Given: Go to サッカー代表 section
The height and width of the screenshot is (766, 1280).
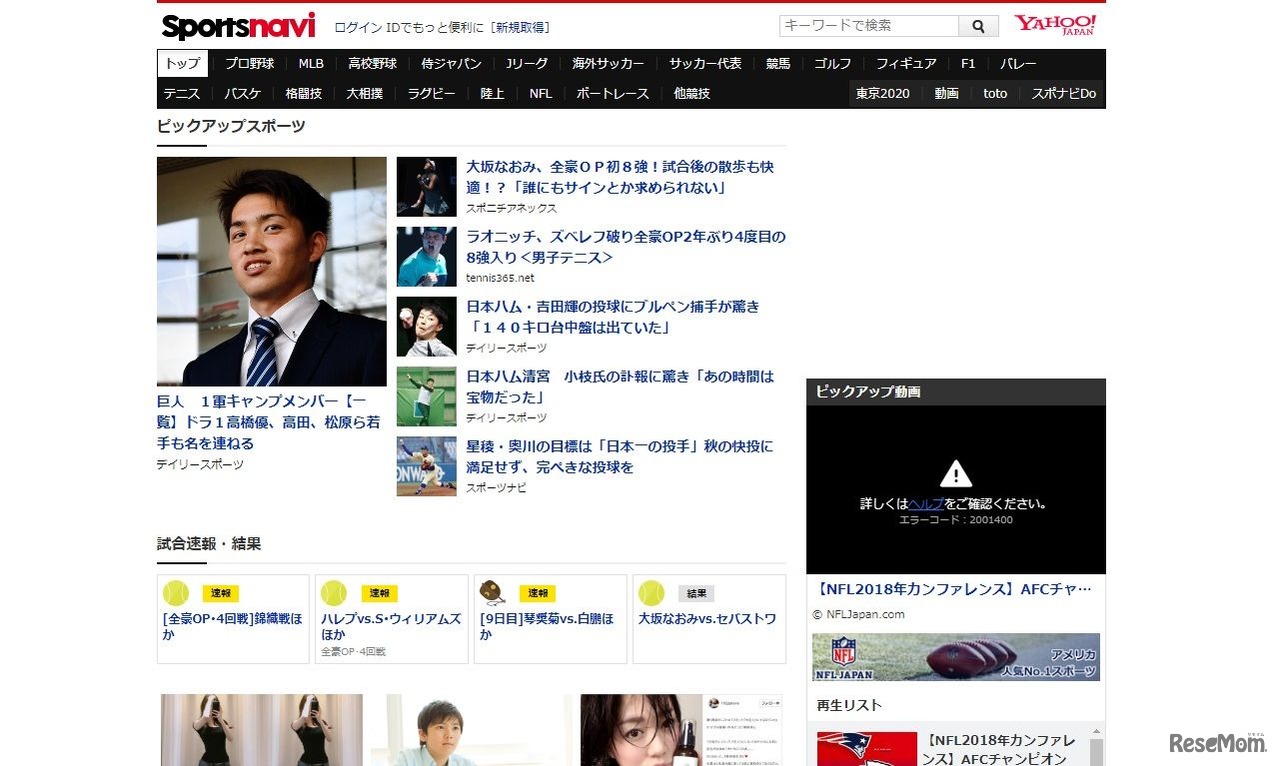Looking at the screenshot, I should [x=705, y=63].
